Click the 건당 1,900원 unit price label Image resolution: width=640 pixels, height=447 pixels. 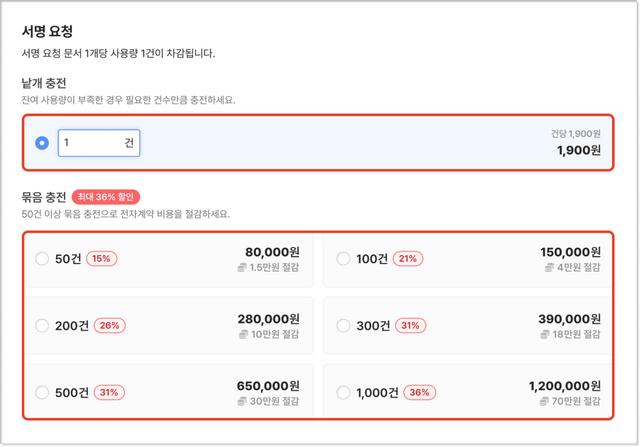pos(576,133)
